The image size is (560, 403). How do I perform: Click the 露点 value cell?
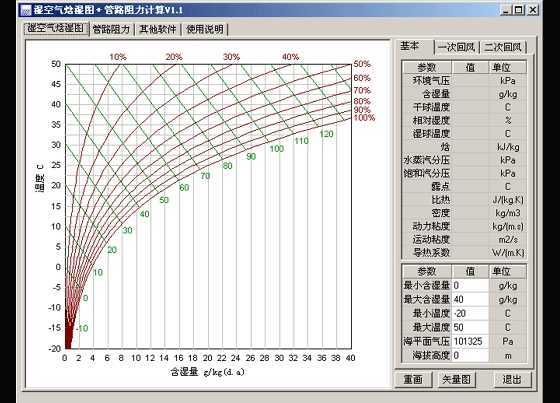point(470,186)
